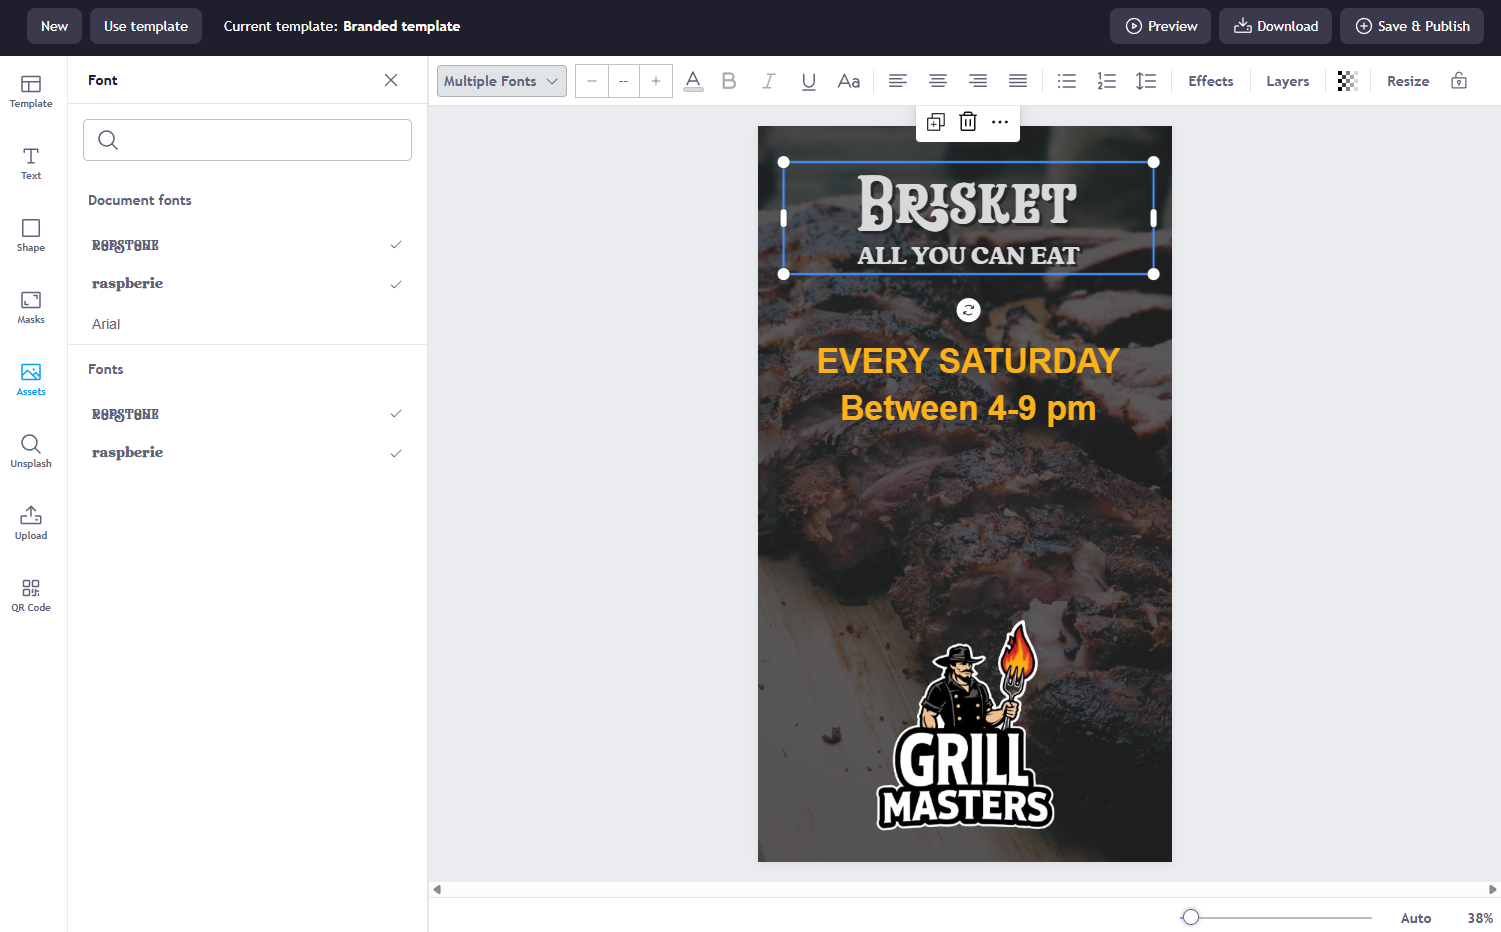Adjust the zoom slider
The width and height of the screenshot is (1501, 932).
click(1190, 916)
